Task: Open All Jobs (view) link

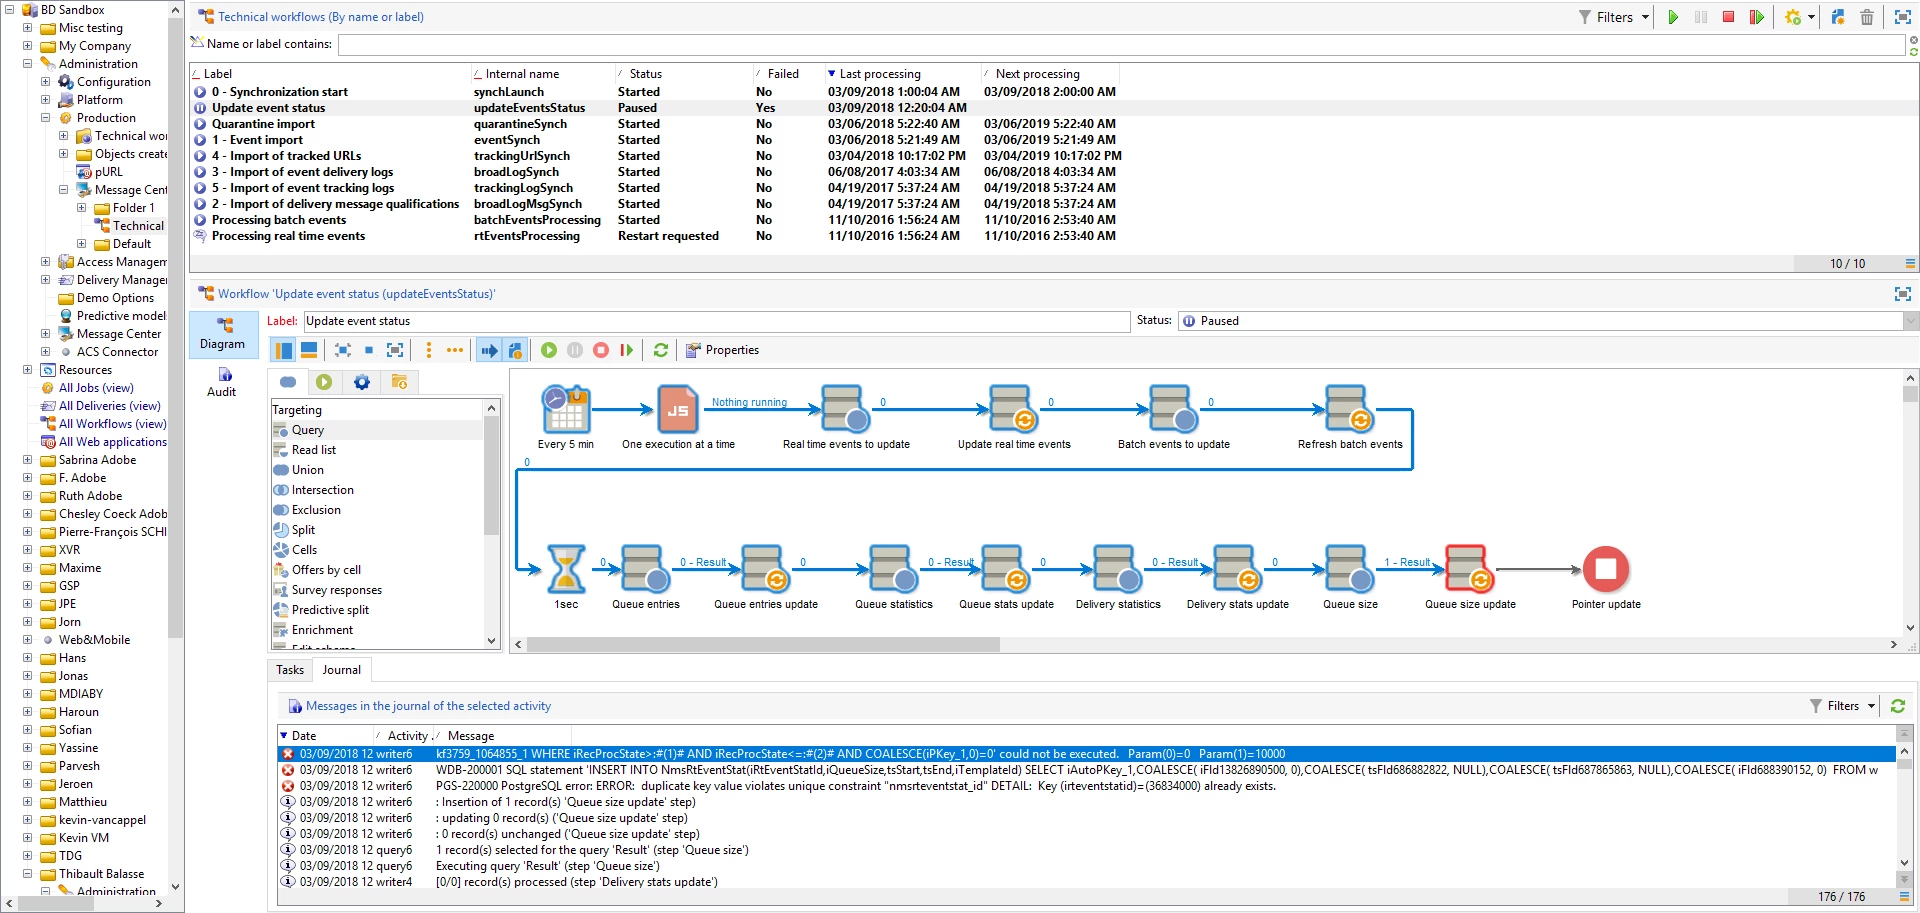Action: (x=96, y=388)
